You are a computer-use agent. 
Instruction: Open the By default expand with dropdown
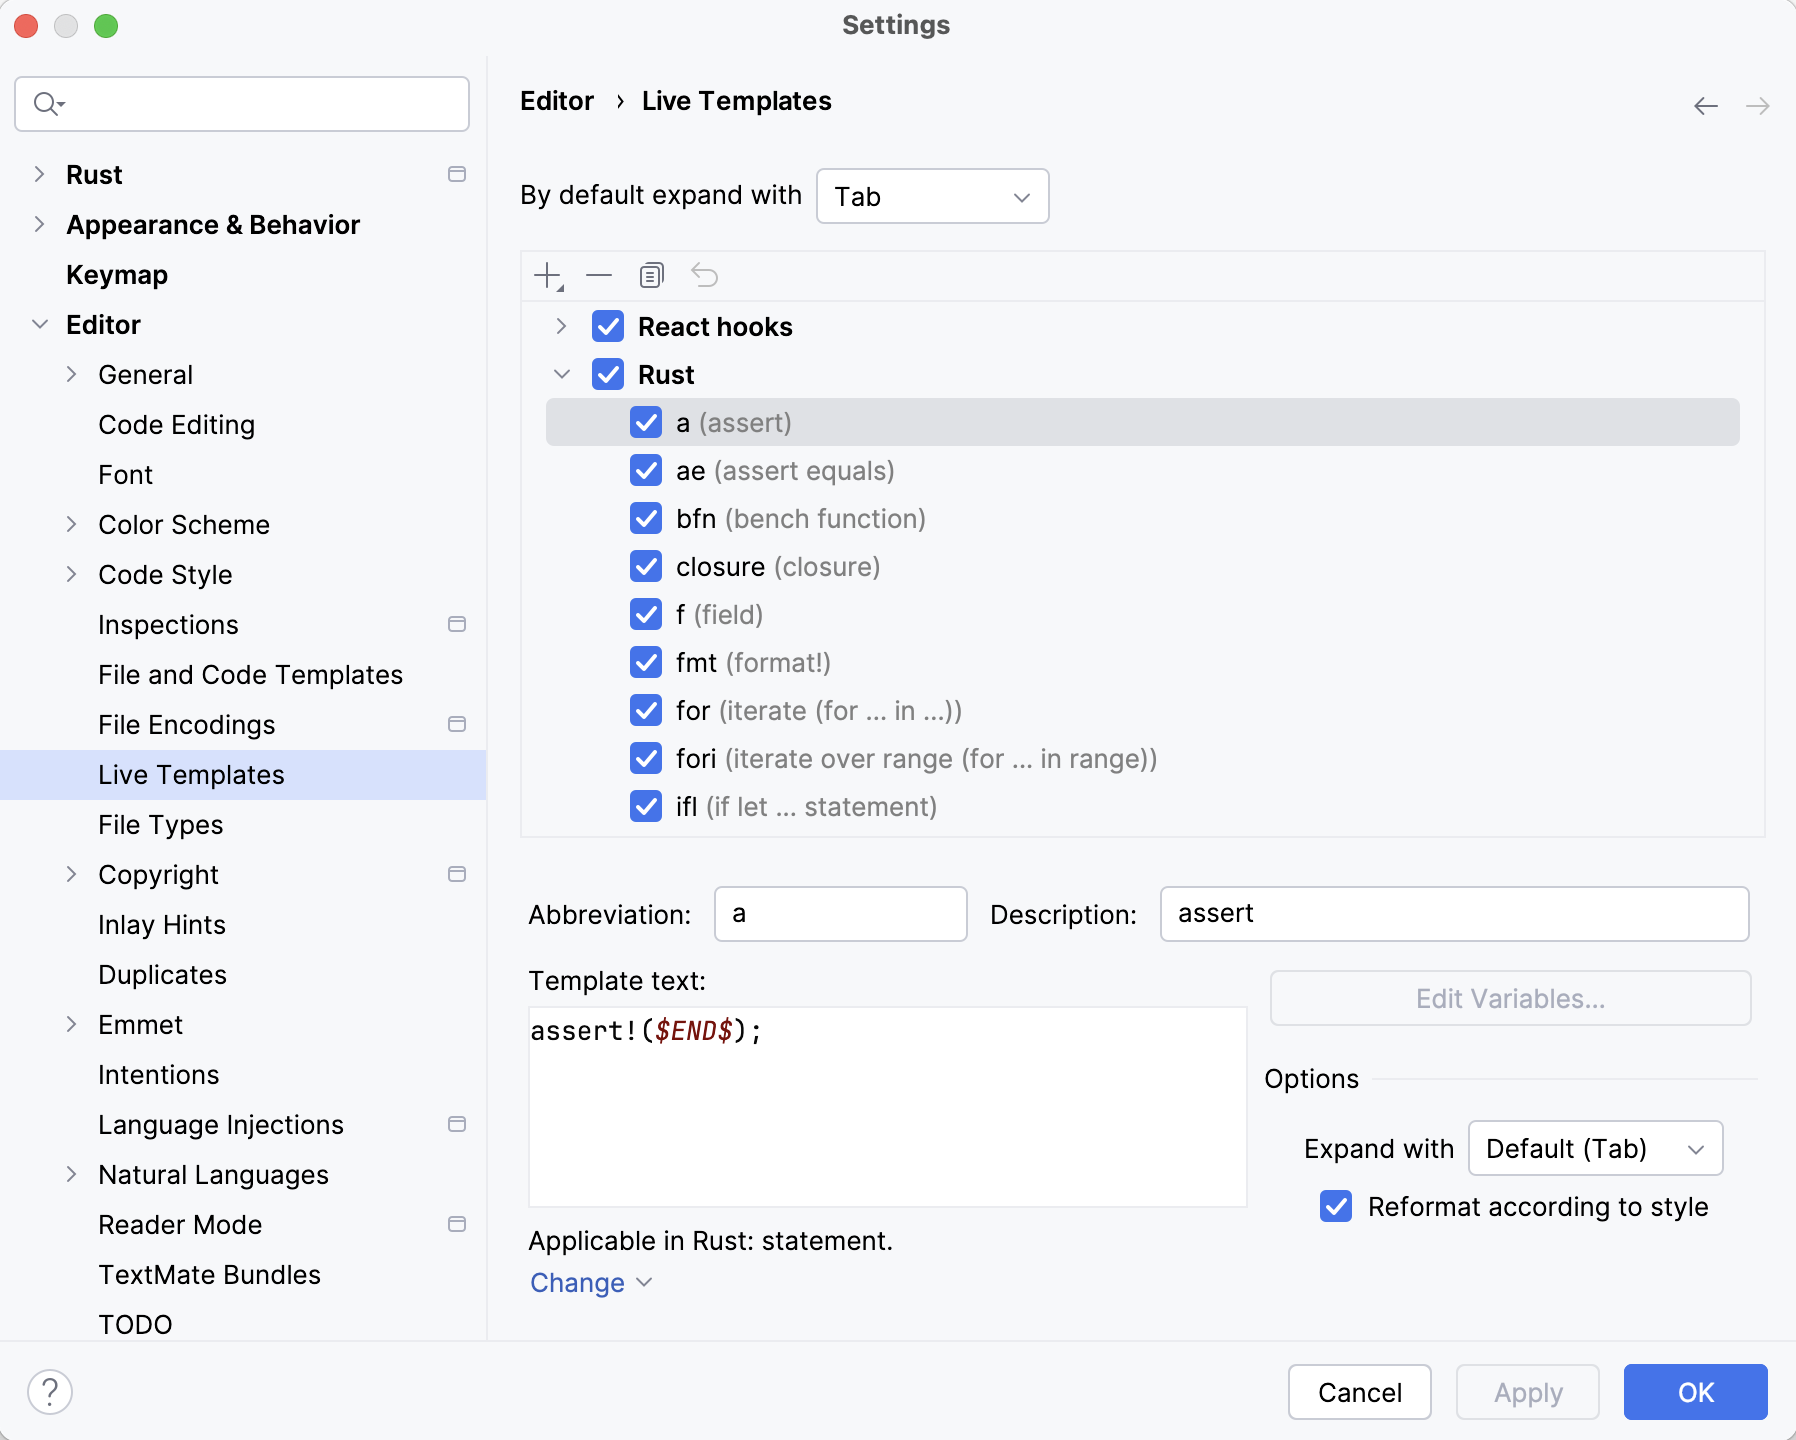(931, 196)
